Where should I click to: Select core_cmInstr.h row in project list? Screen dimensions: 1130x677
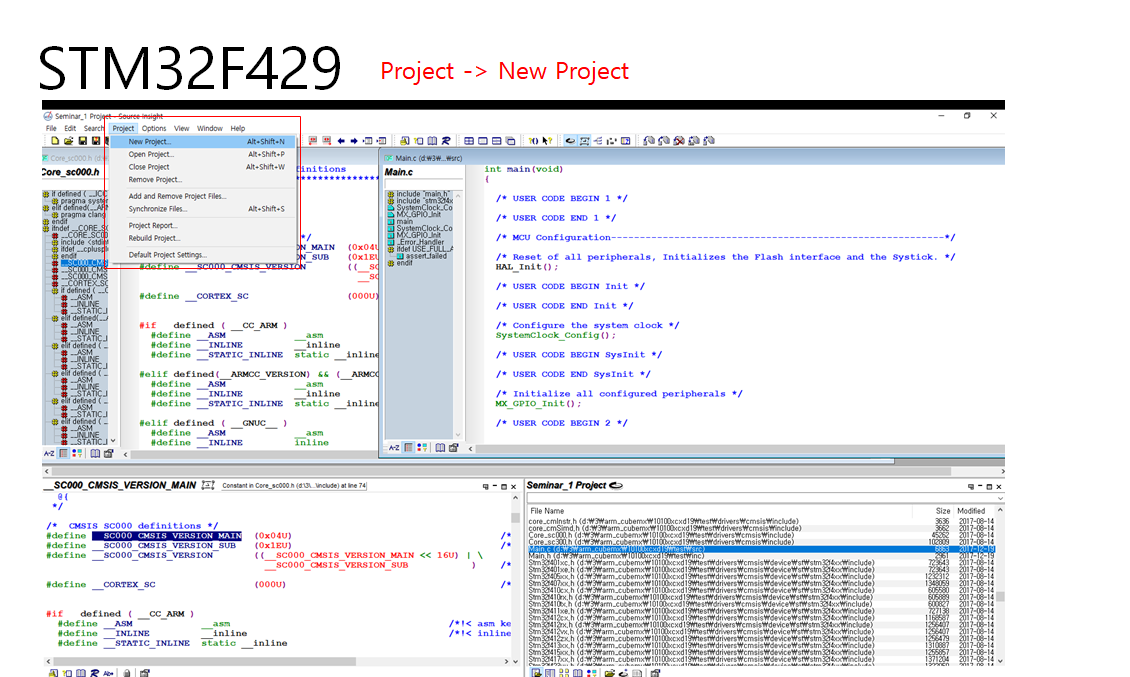pos(761,521)
